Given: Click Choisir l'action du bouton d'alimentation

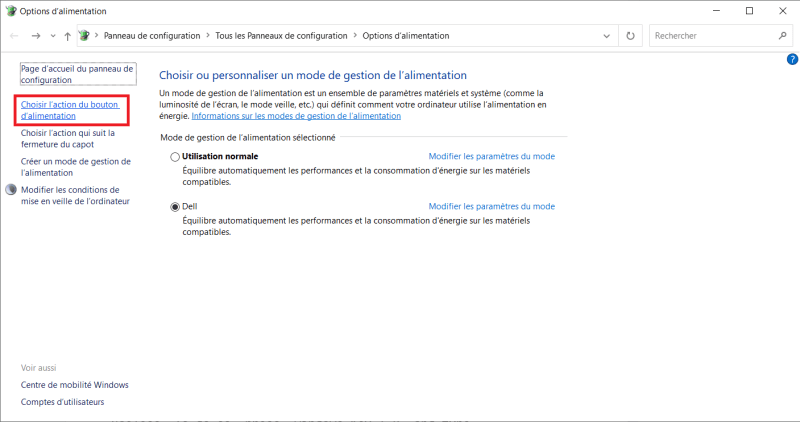Looking at the screenshot, I should [x=70, y=110].
